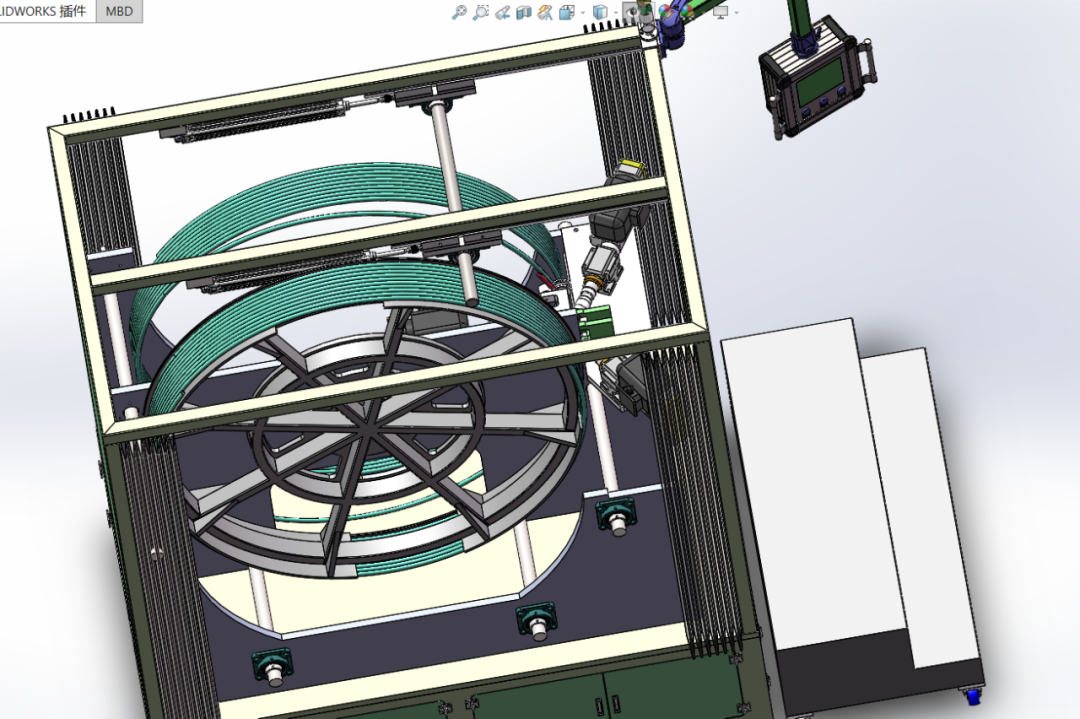The width and height of the screenshot is (1080, 719).
Task: Expand the View Settings dropdown arrow
Action: pyautogui.click(x=736, y=12)
